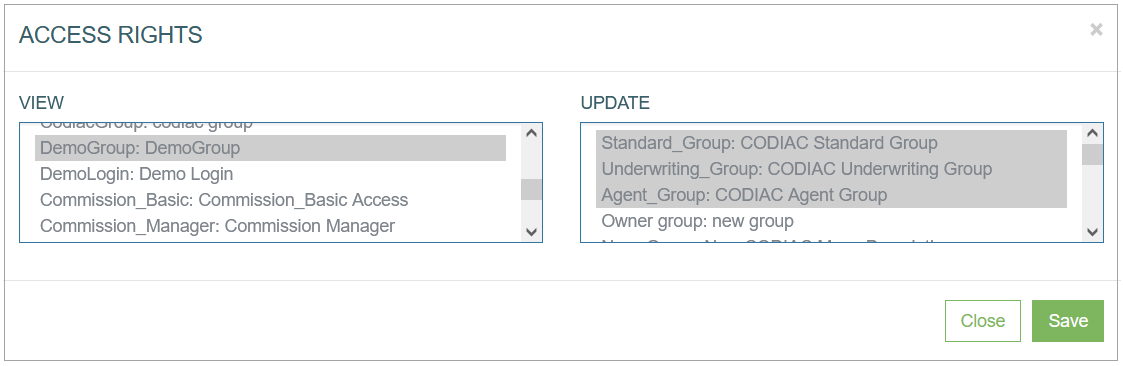
Task: Select Agent_Group: CODIAC Agent Group
Action: (832, 195)
